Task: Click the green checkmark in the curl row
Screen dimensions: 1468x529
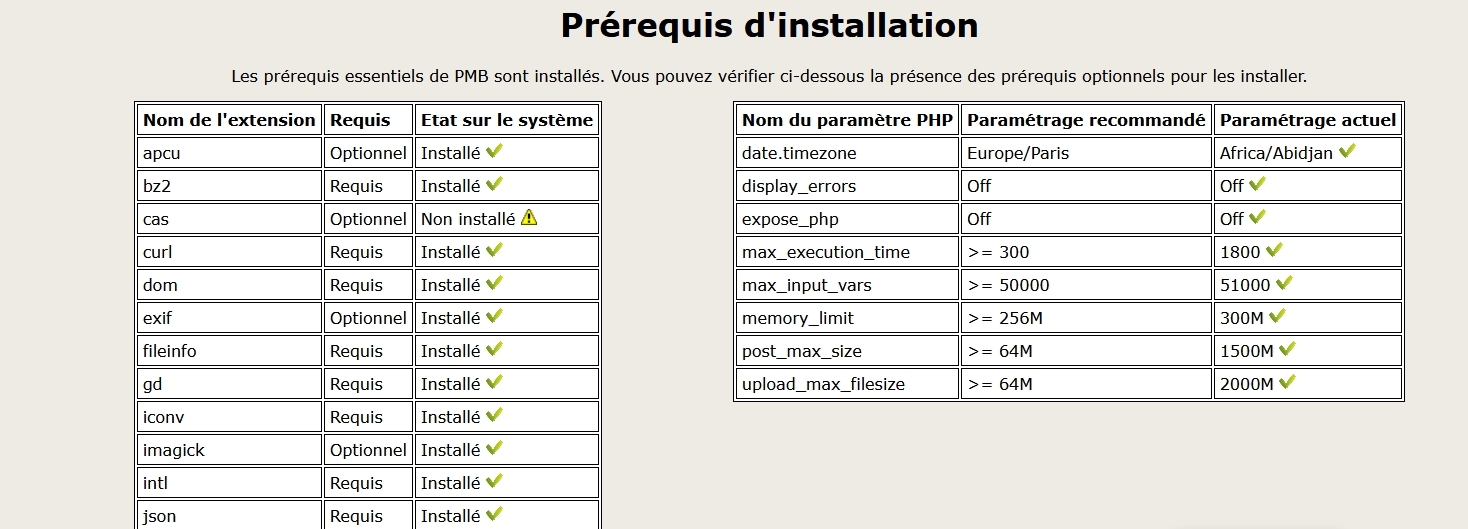Action: 494,250
